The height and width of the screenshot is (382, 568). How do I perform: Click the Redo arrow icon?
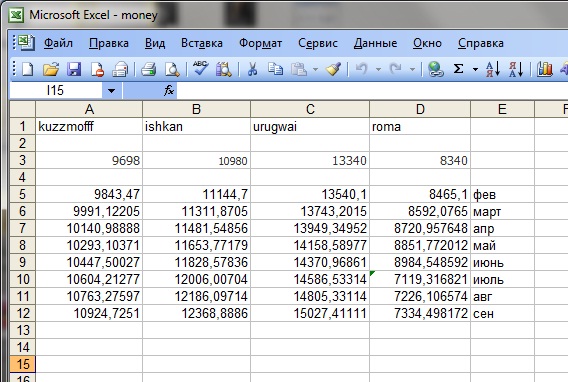tap(395, 68)
